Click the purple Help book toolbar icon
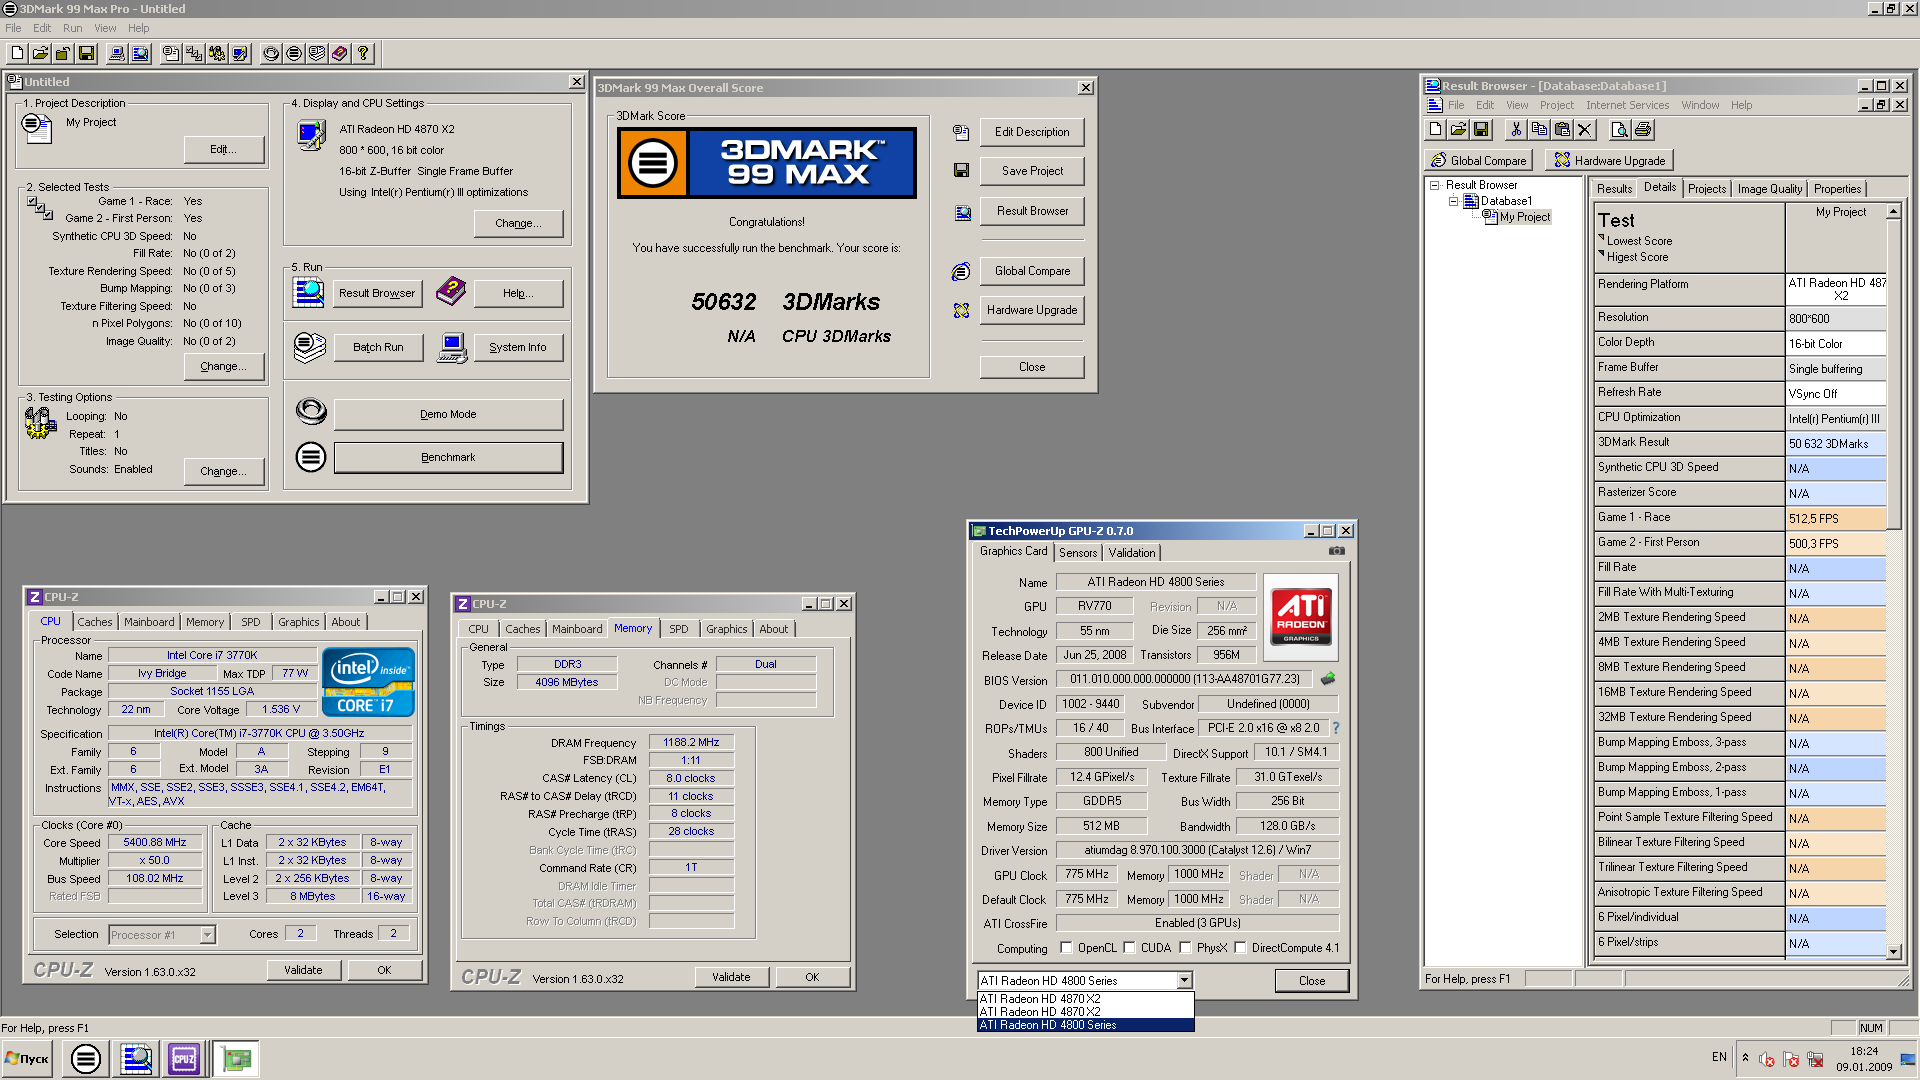 340,53
